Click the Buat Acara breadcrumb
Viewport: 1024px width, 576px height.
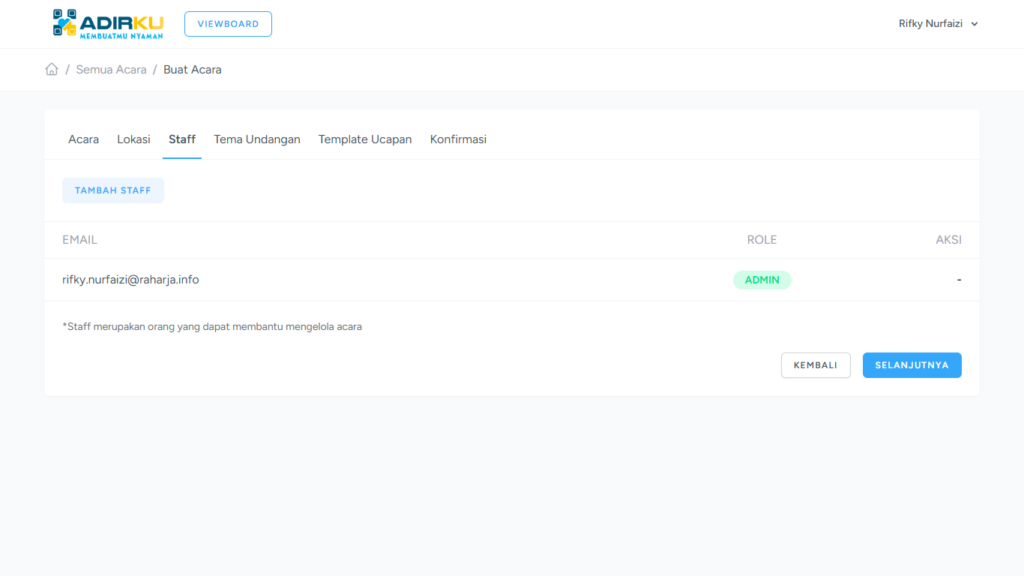(192, 70)
